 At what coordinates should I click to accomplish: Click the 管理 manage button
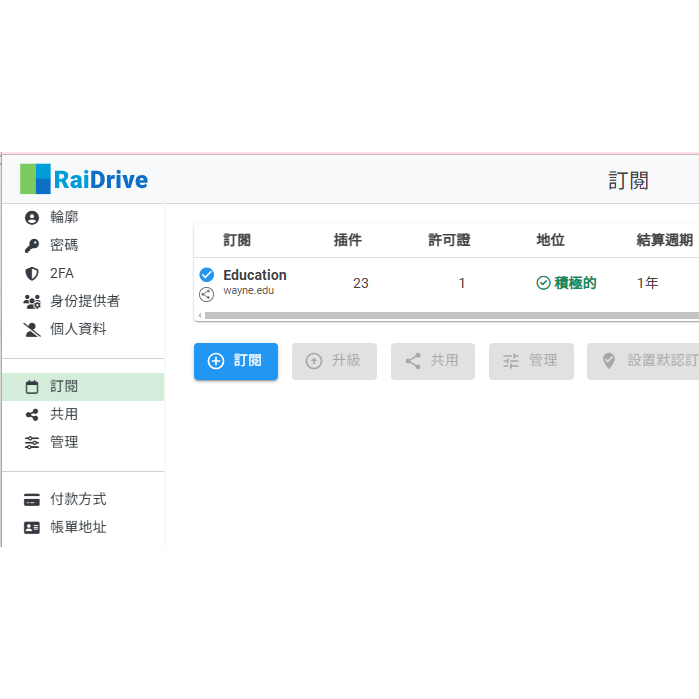pyautogui.click(x=531, y=361)
